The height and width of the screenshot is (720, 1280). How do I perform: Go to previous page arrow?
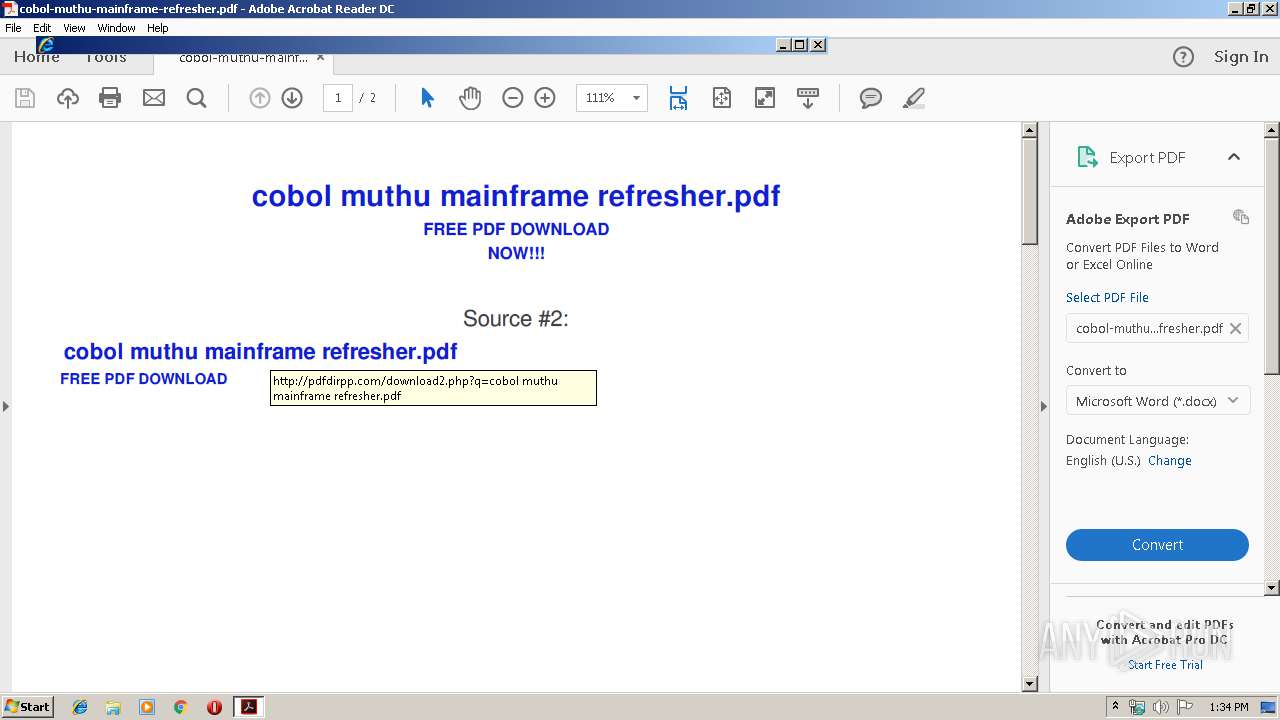pyautogui.click(x=259, y=98)
